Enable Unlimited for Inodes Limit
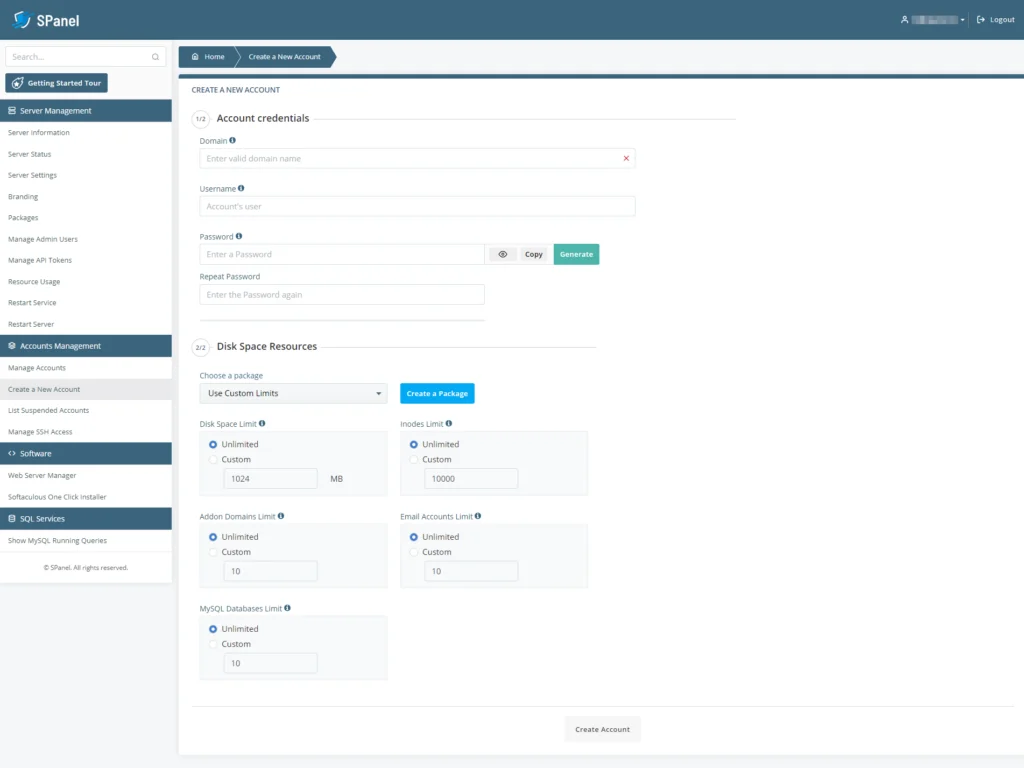The width and height of the screenshot is (1024, 768). pos(412,444)
